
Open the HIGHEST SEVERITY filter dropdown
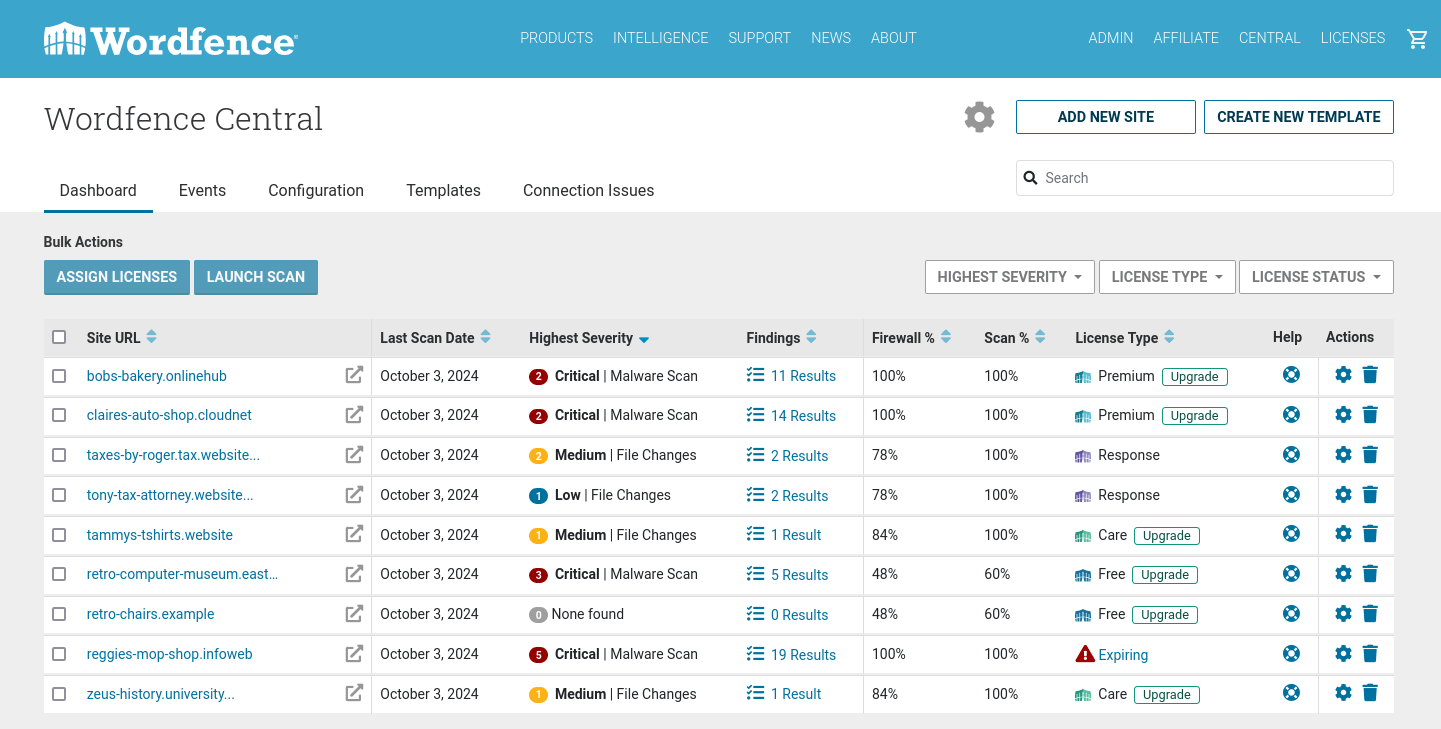[x=1009, y=277]
